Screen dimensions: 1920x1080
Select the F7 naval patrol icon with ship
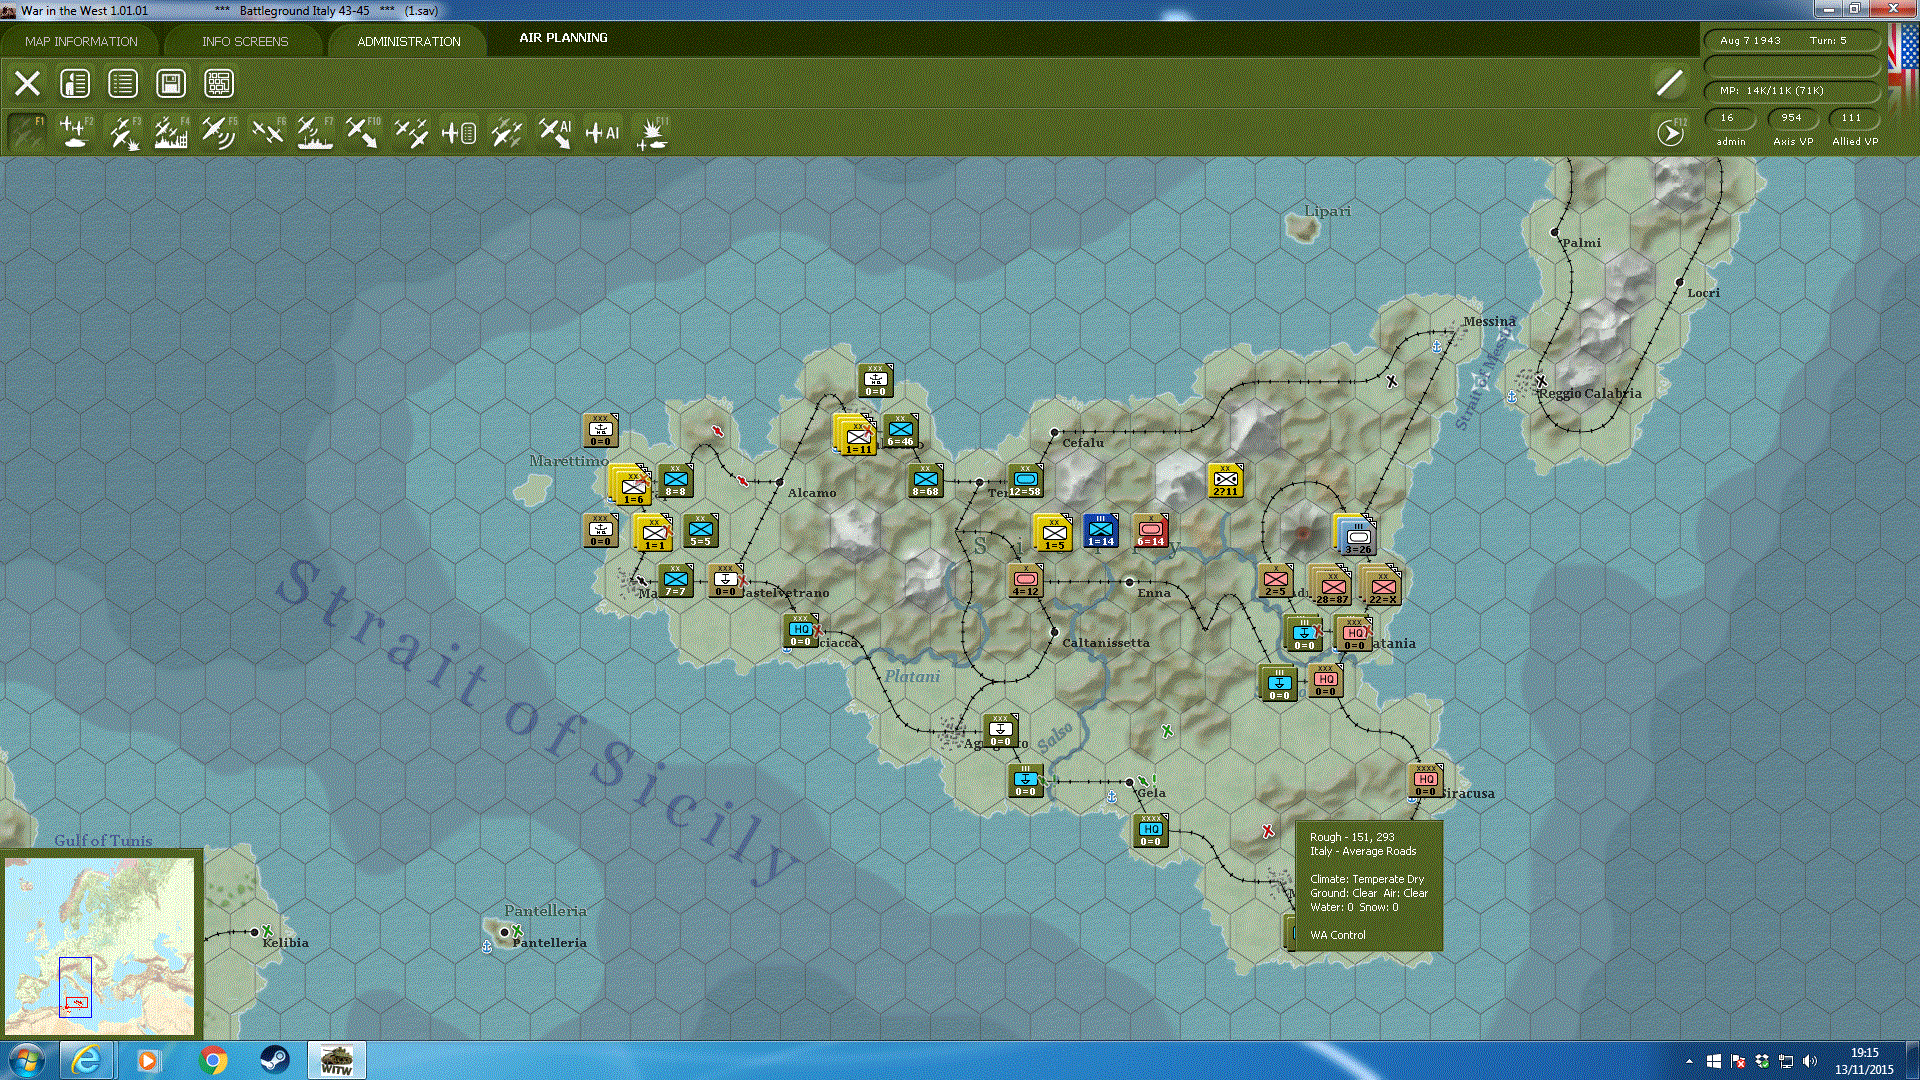[x=315, y=132]
